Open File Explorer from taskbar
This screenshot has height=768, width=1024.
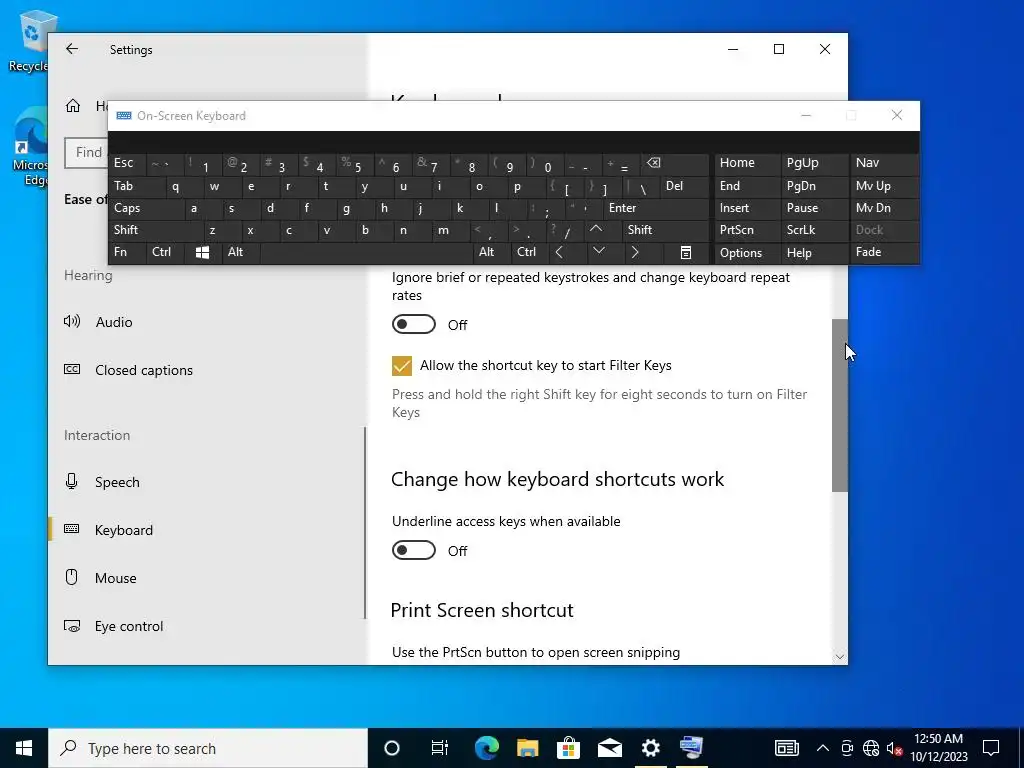point(528,748)
